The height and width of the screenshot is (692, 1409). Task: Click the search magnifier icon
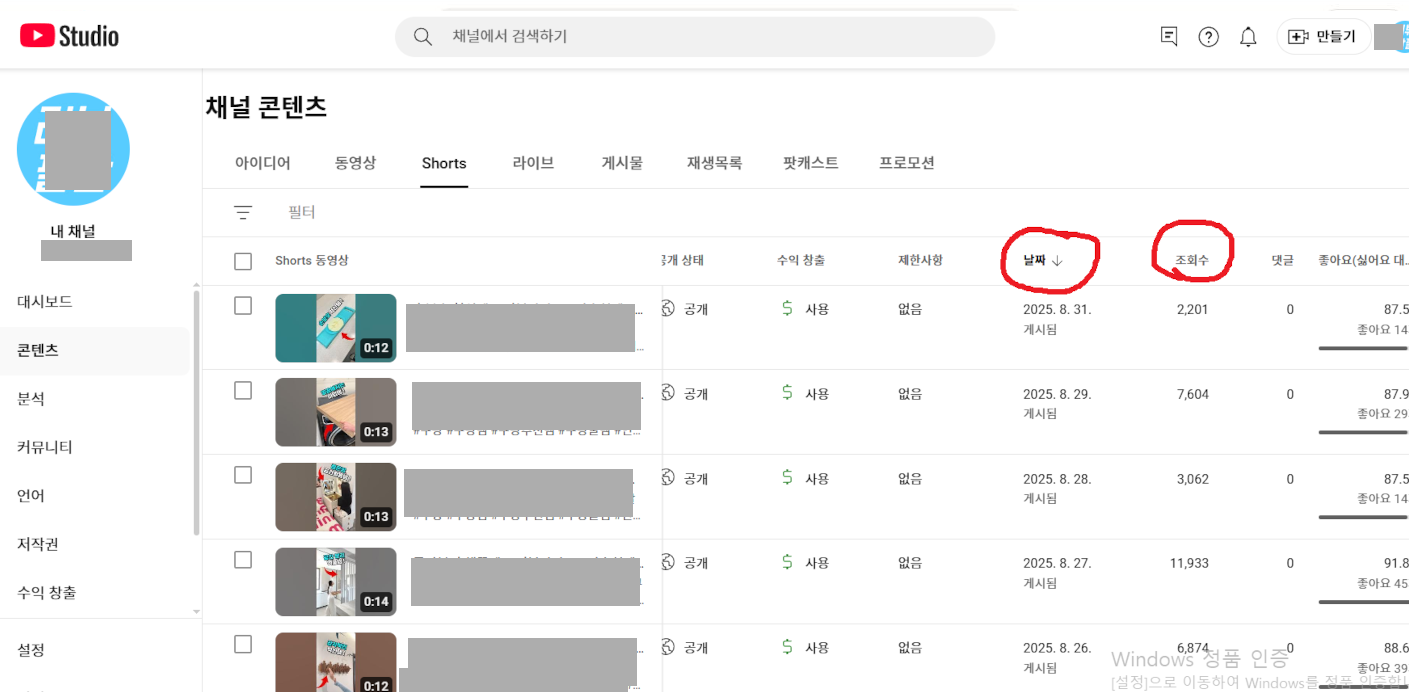[x=423, y=36]
